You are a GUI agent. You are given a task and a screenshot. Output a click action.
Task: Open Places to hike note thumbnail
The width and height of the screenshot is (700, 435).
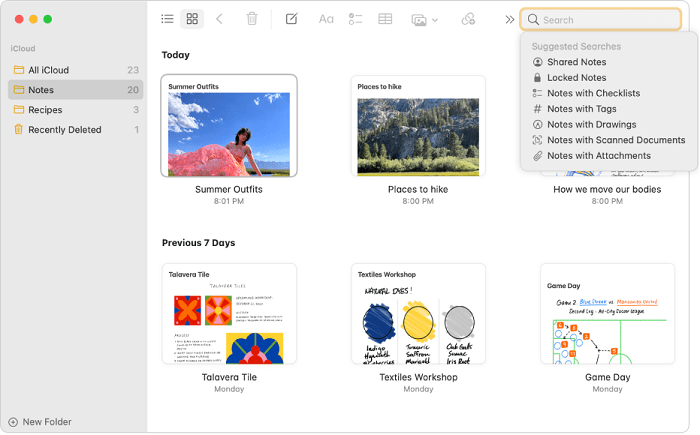point(418,126)
